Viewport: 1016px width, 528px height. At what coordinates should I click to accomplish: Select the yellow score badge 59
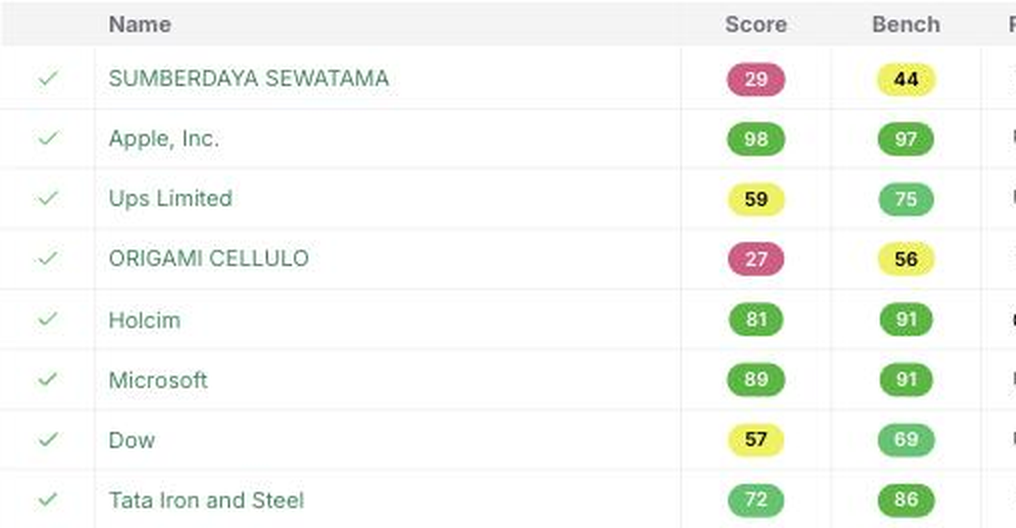pyautogui.click(x=756, y=199)
